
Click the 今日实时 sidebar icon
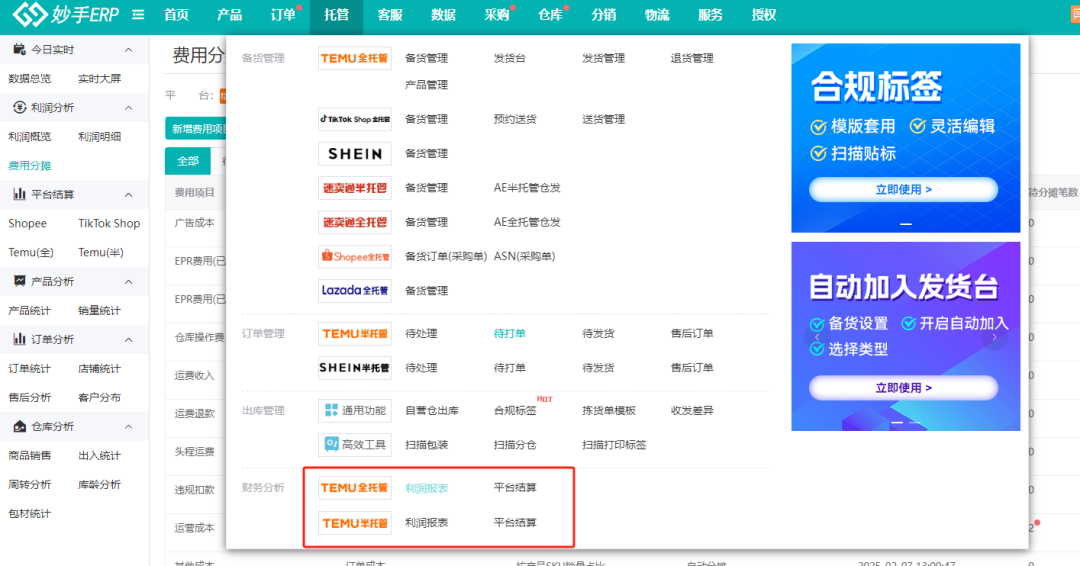19,50
